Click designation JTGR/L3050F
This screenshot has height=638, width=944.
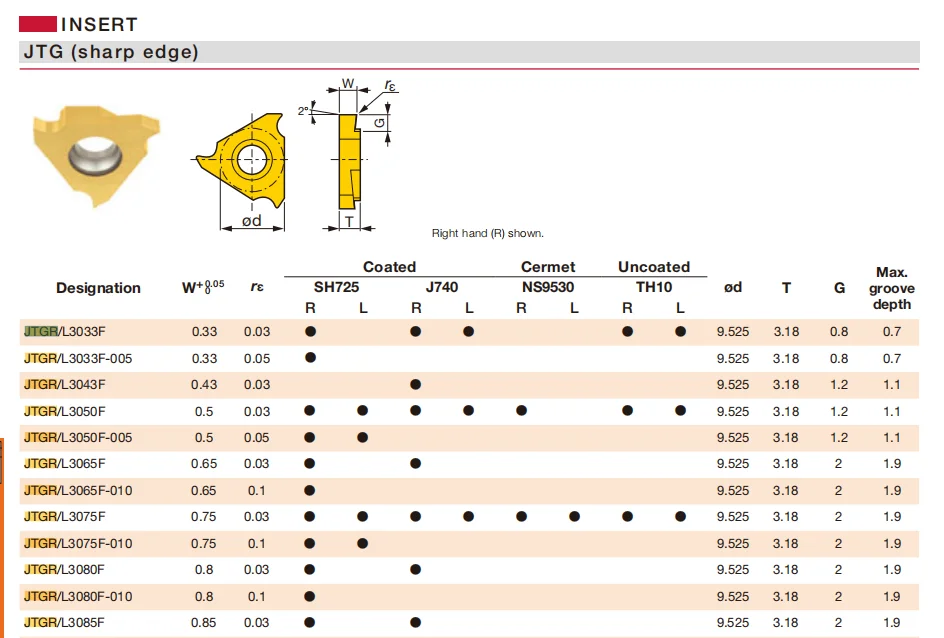pyautogui.click(x=64, y=412)
